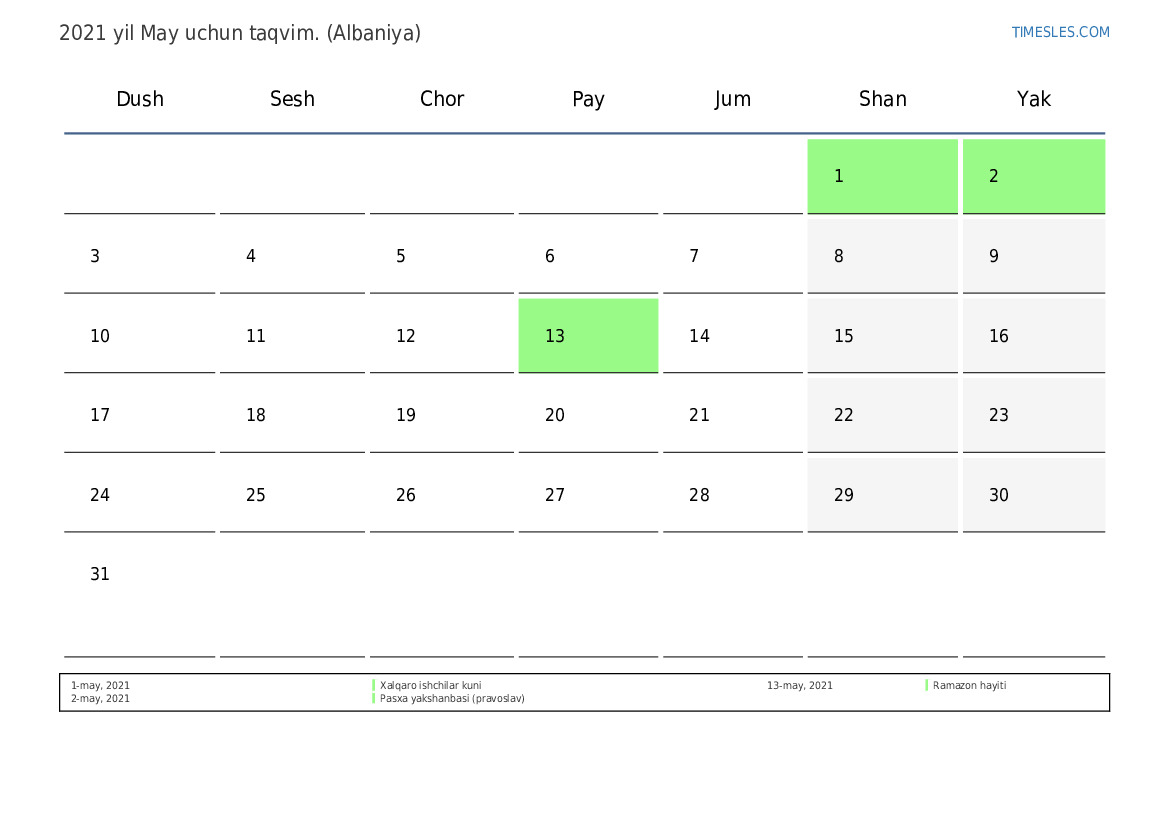This screenshot has width=1169, height=827.
Task: Open the TIMESLES.COM link
Action: tap(1060, 32)
